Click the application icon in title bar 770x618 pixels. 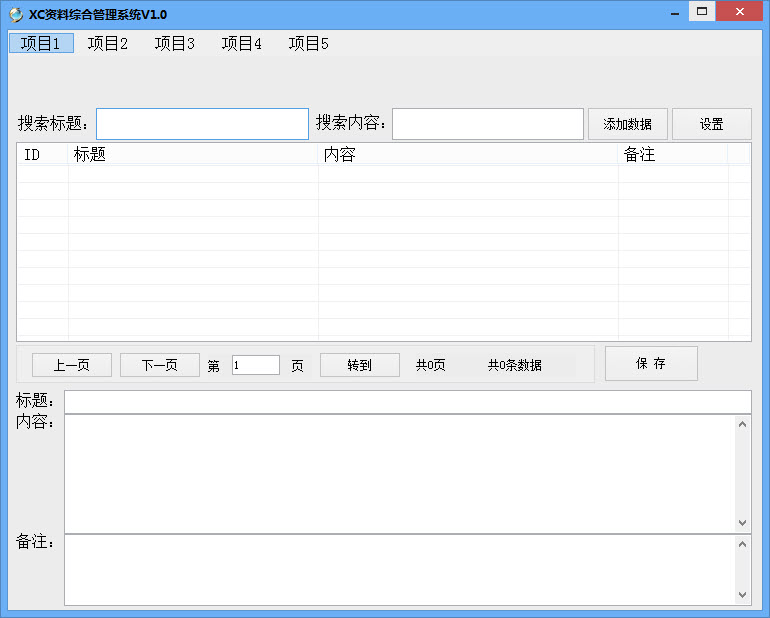click(x=16, y=15)
